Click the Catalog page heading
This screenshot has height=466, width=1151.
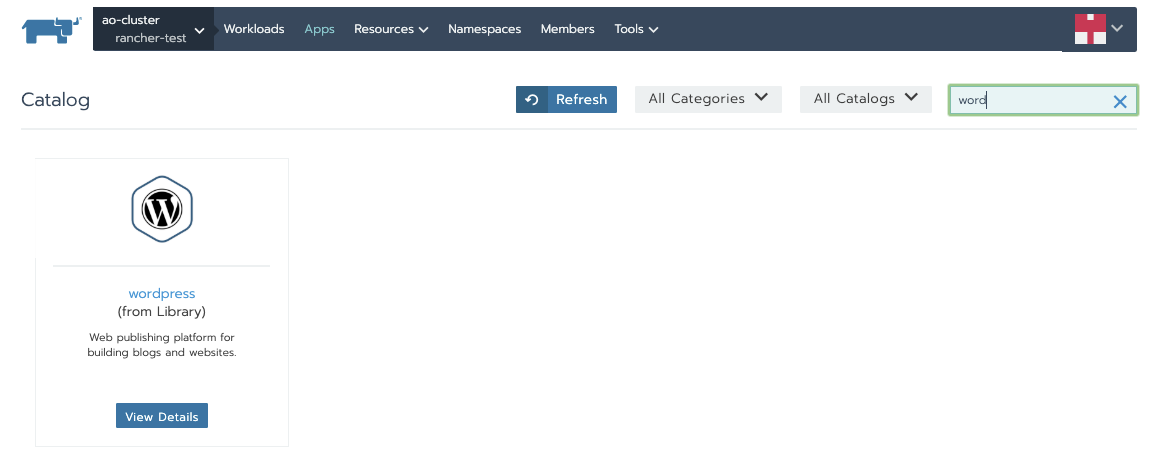tap(56, 100)
